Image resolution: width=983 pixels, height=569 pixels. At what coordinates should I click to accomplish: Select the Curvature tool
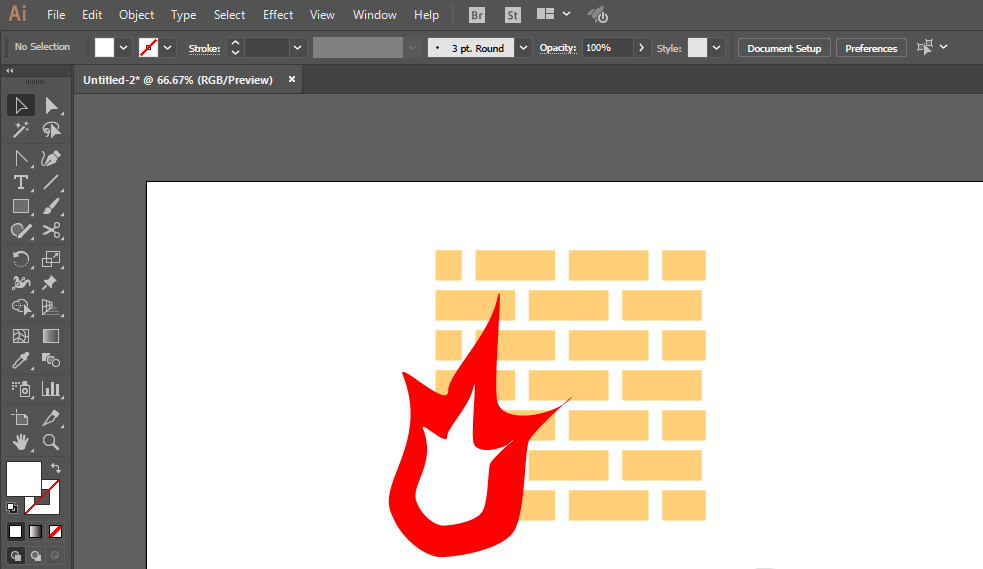51,158
